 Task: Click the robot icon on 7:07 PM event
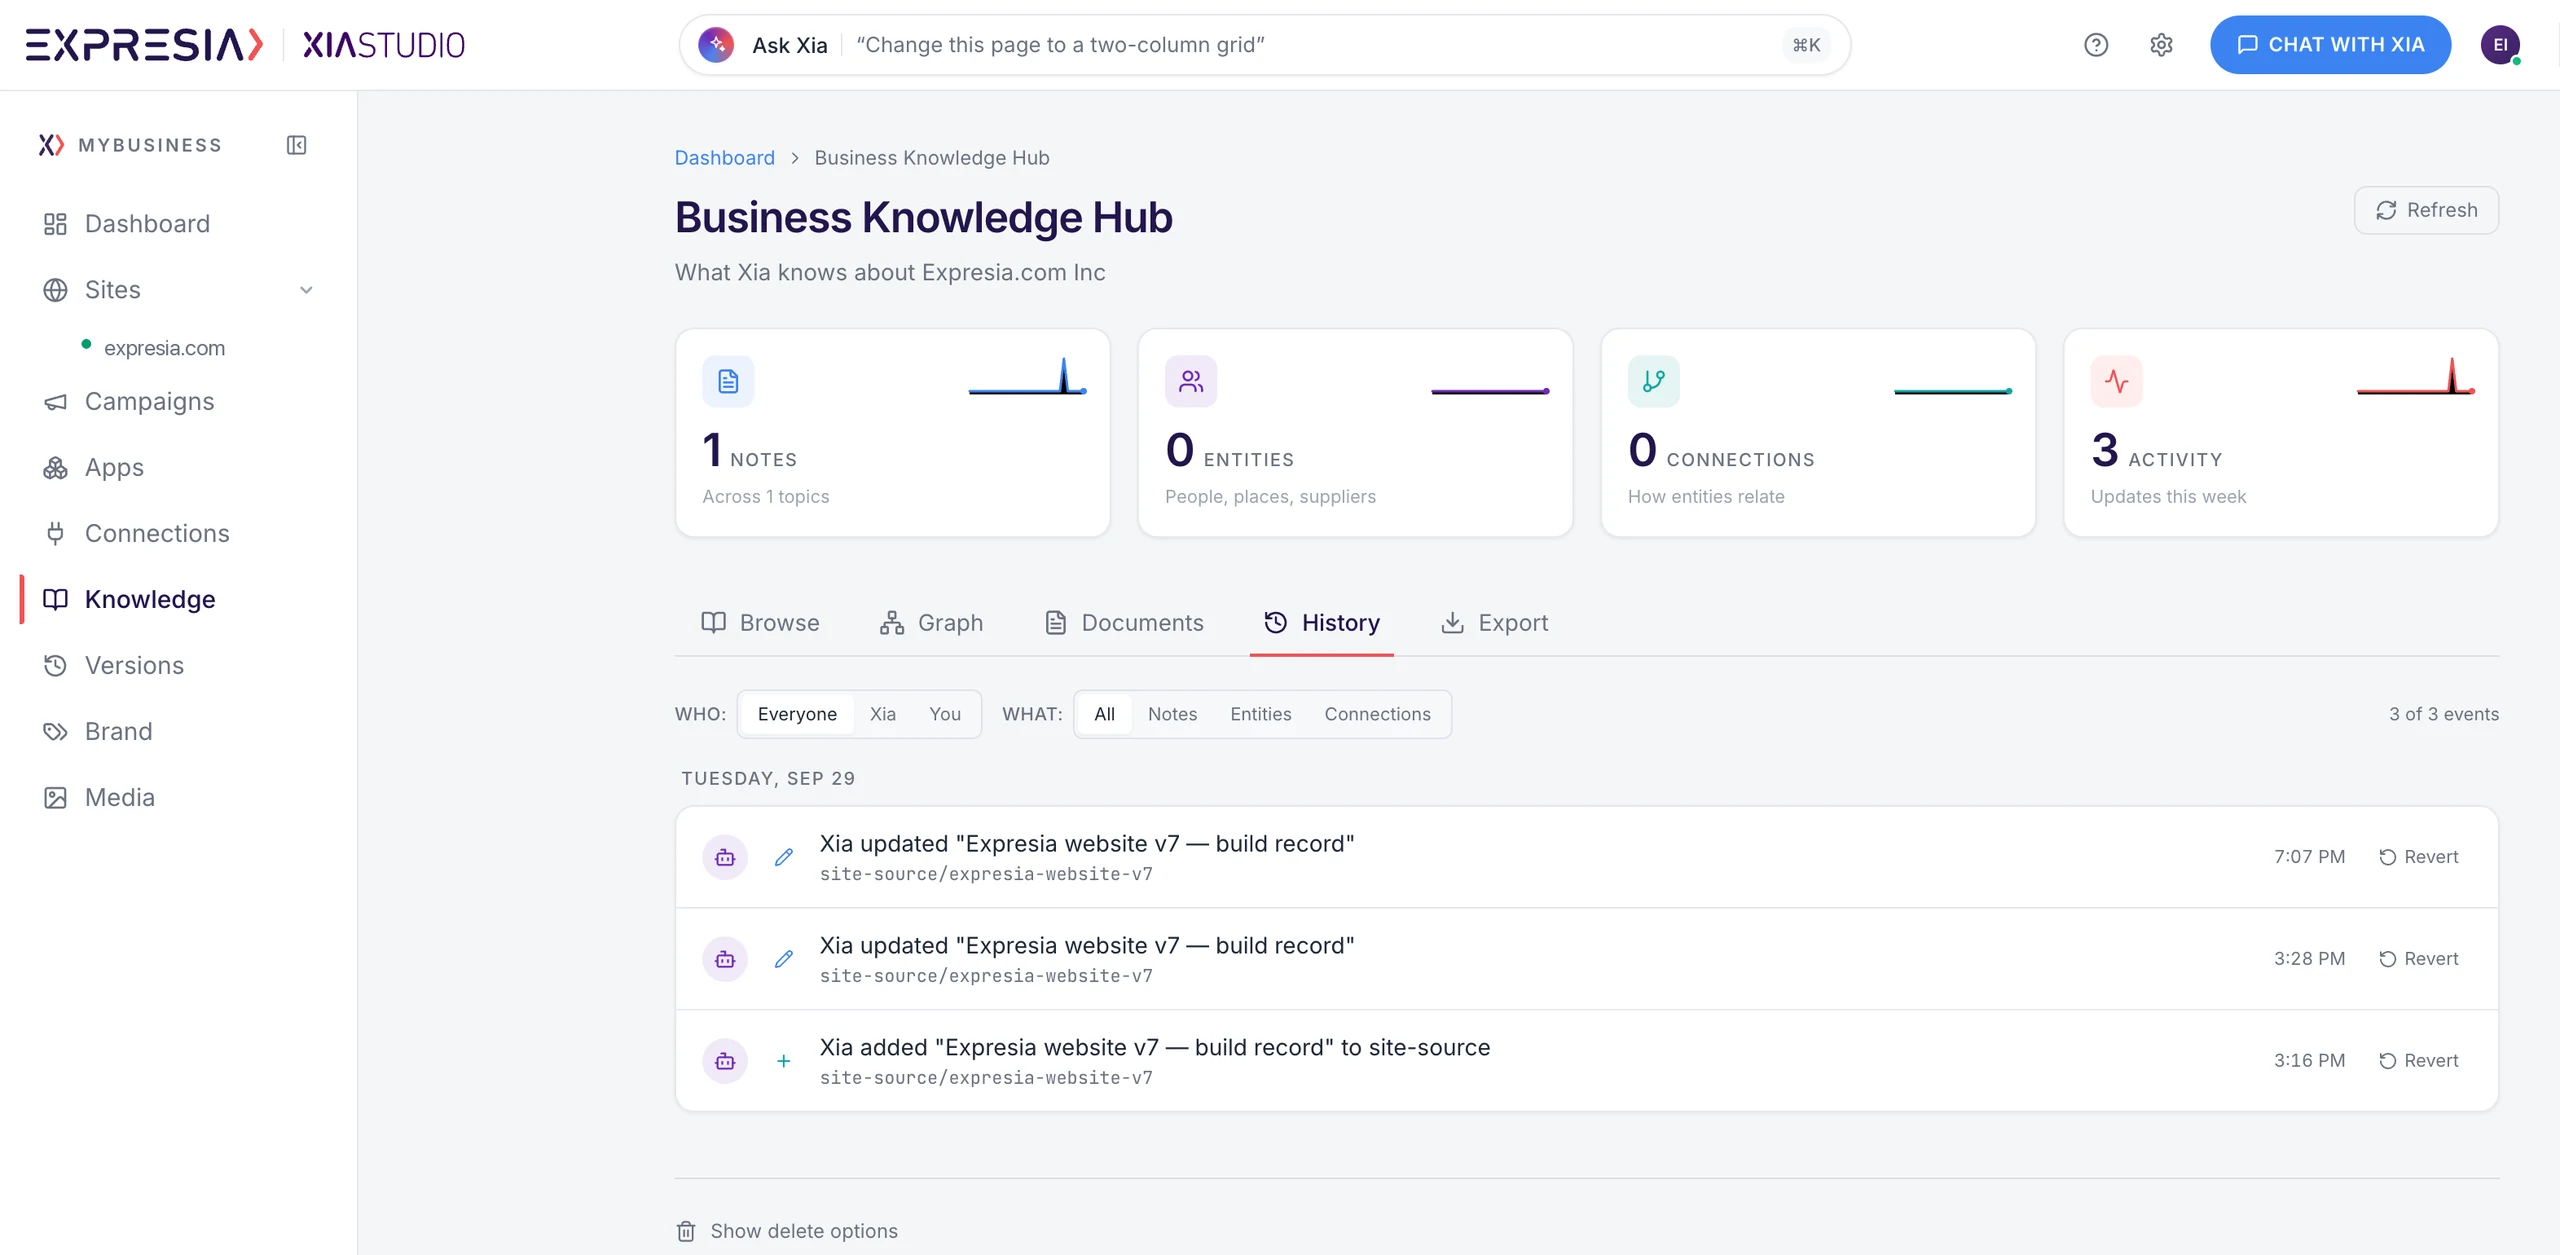point(725,857)
